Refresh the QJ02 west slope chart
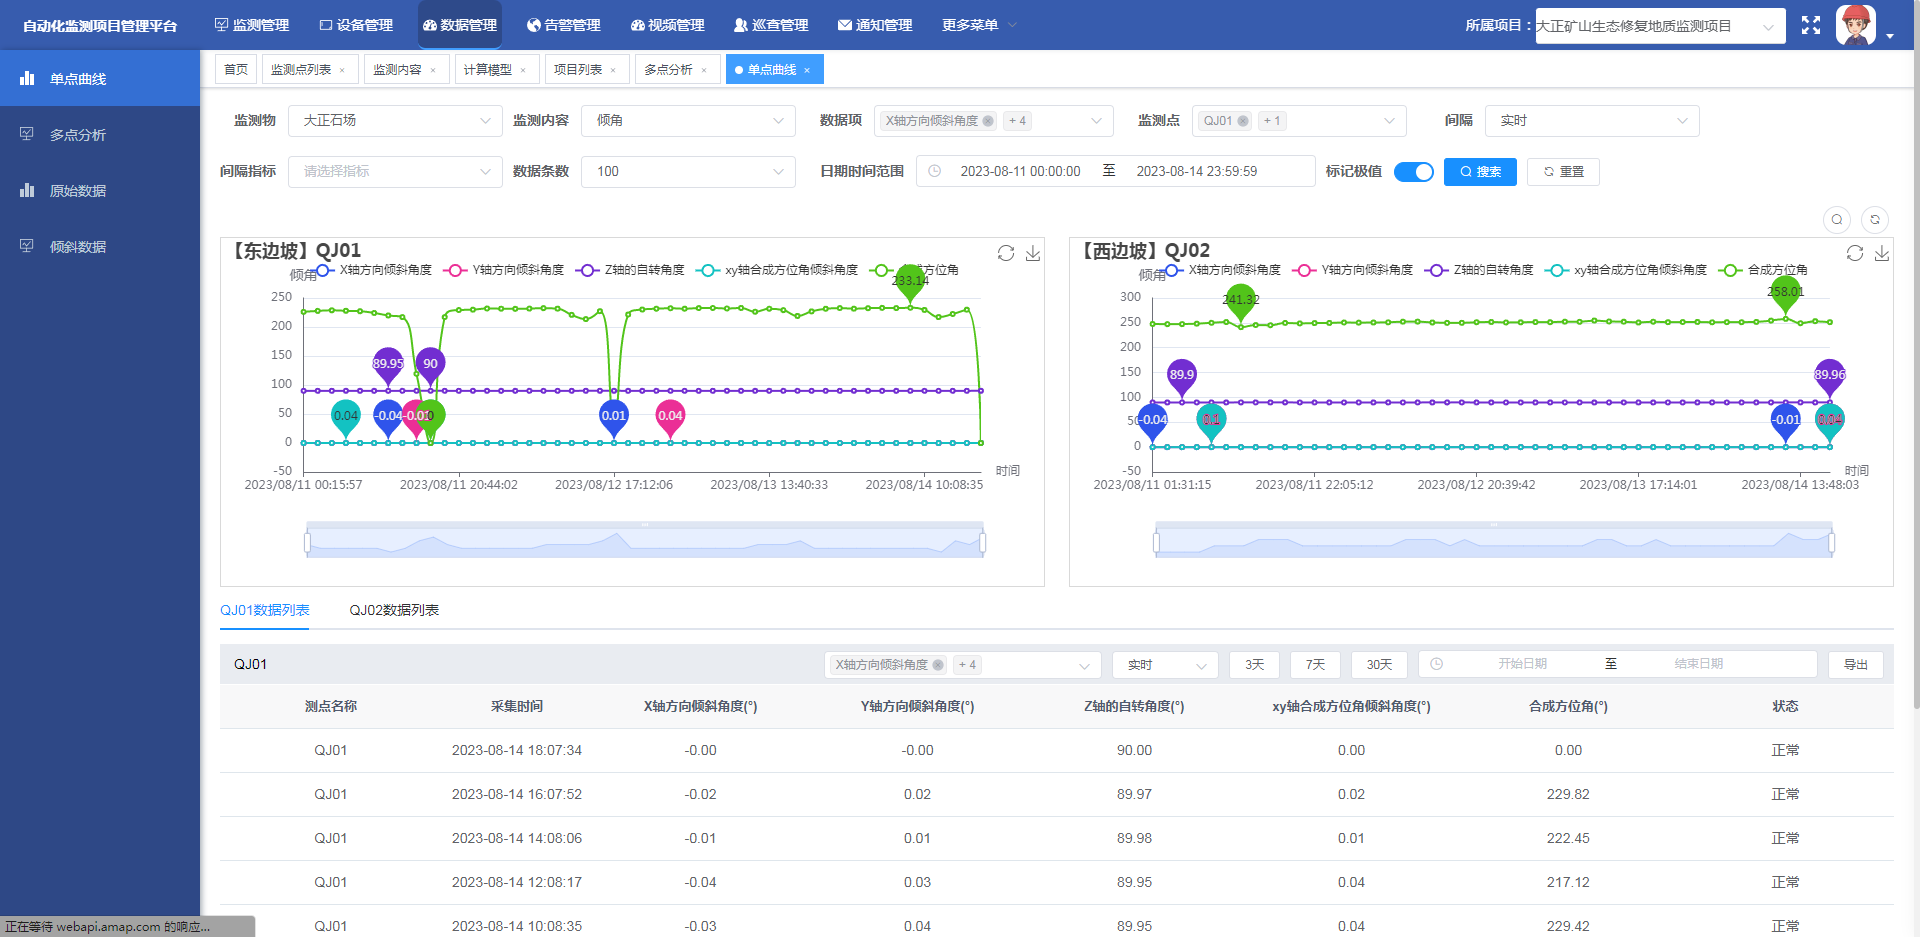 (x=1855, y=253)
